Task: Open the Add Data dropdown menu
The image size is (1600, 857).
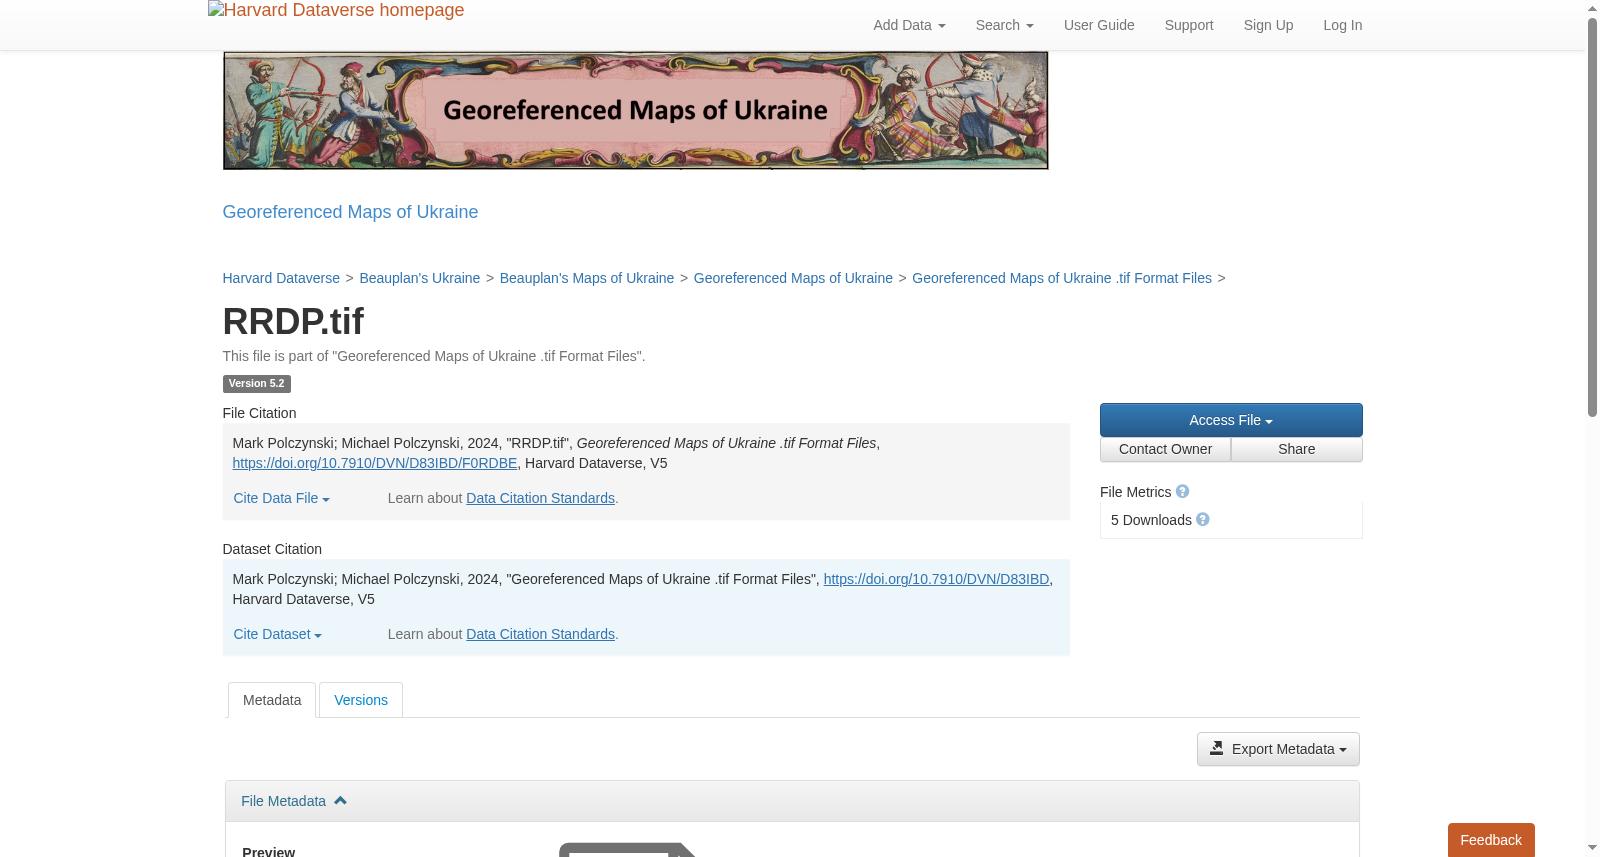Action: click(x=909, y=25)
